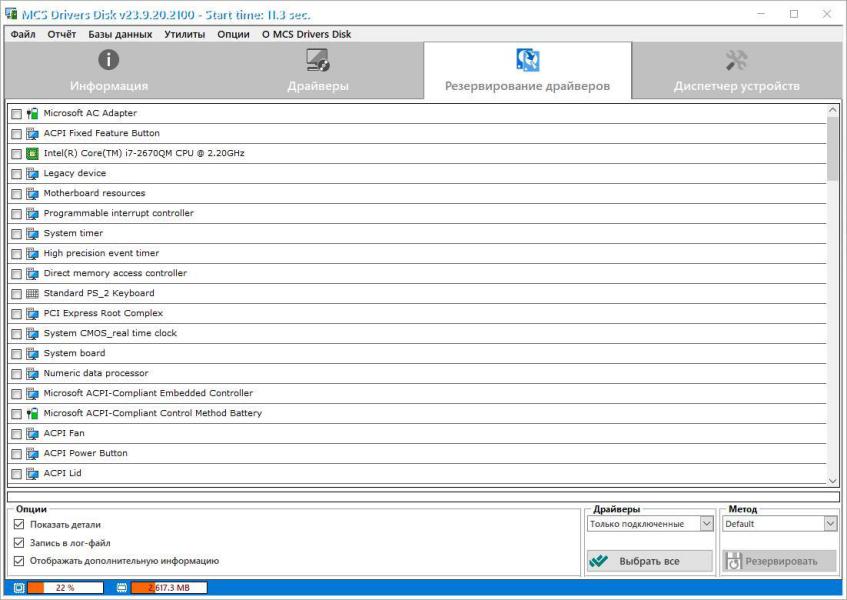The height and width of the screenshot is (600, 847).
Task: Uncheck Отображать дополнительную информацию option
Action: click(19, 561)
